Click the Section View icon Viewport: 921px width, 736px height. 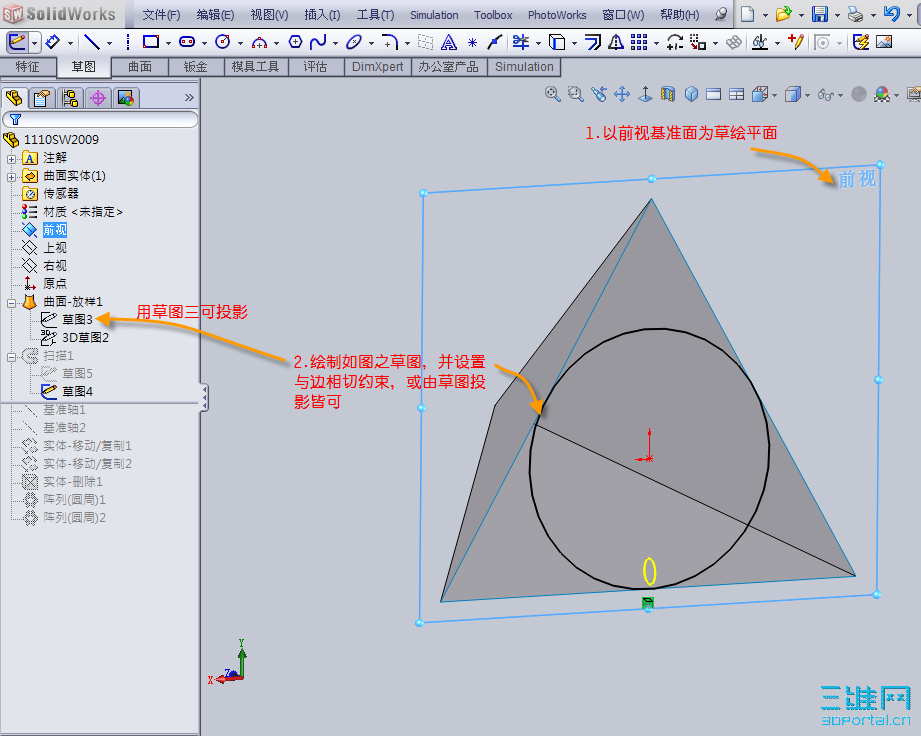668,94
